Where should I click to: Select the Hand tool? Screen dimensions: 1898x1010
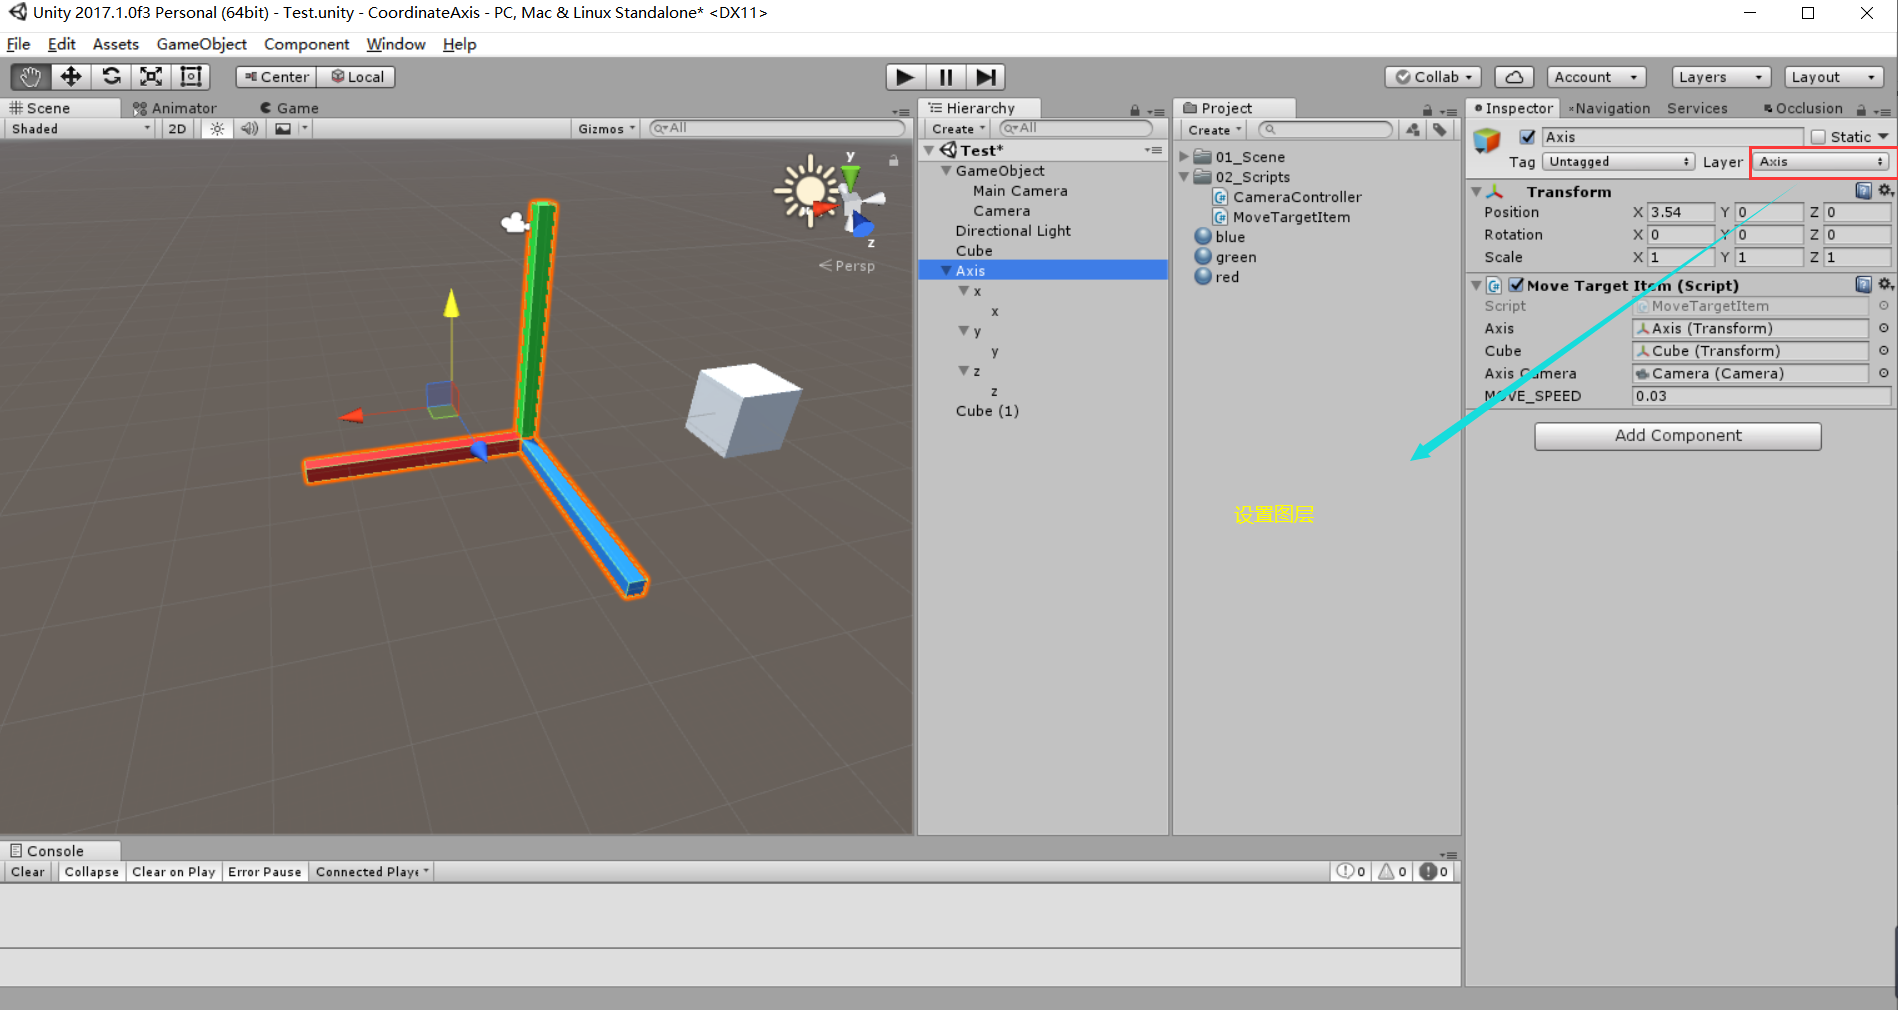click(31, 77)
